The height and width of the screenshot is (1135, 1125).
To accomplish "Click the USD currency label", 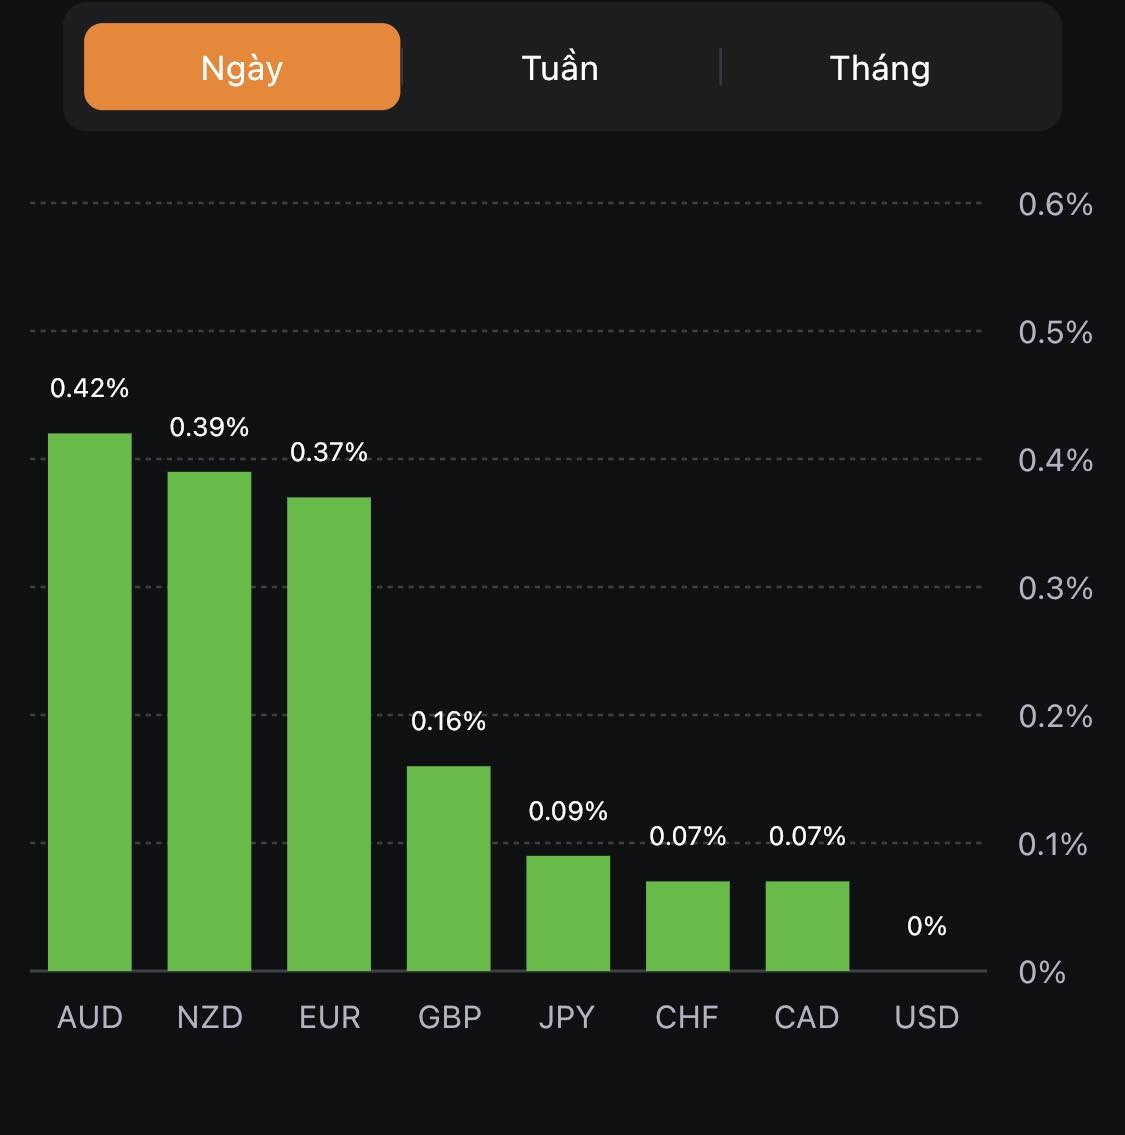I will [x=927, y=1017].
